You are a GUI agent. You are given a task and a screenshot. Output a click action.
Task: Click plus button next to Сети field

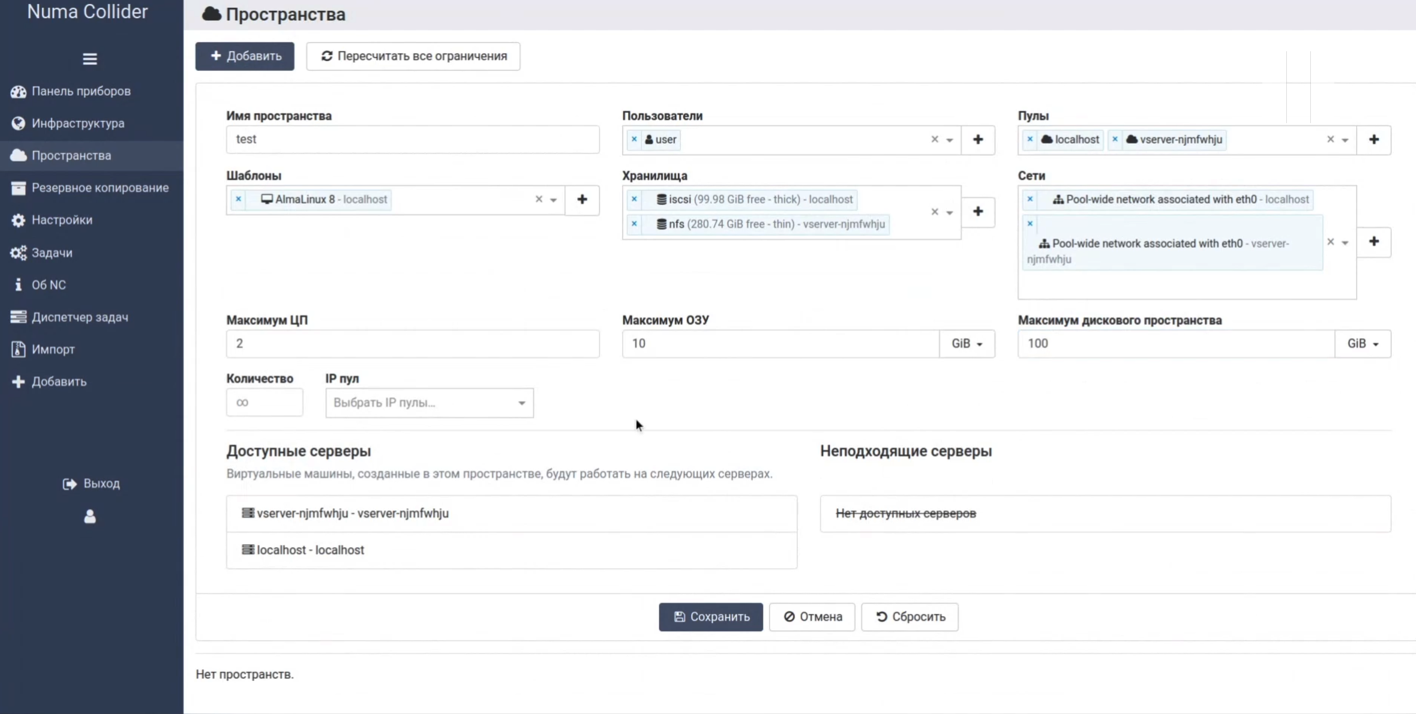click(x=1373, y=242)
